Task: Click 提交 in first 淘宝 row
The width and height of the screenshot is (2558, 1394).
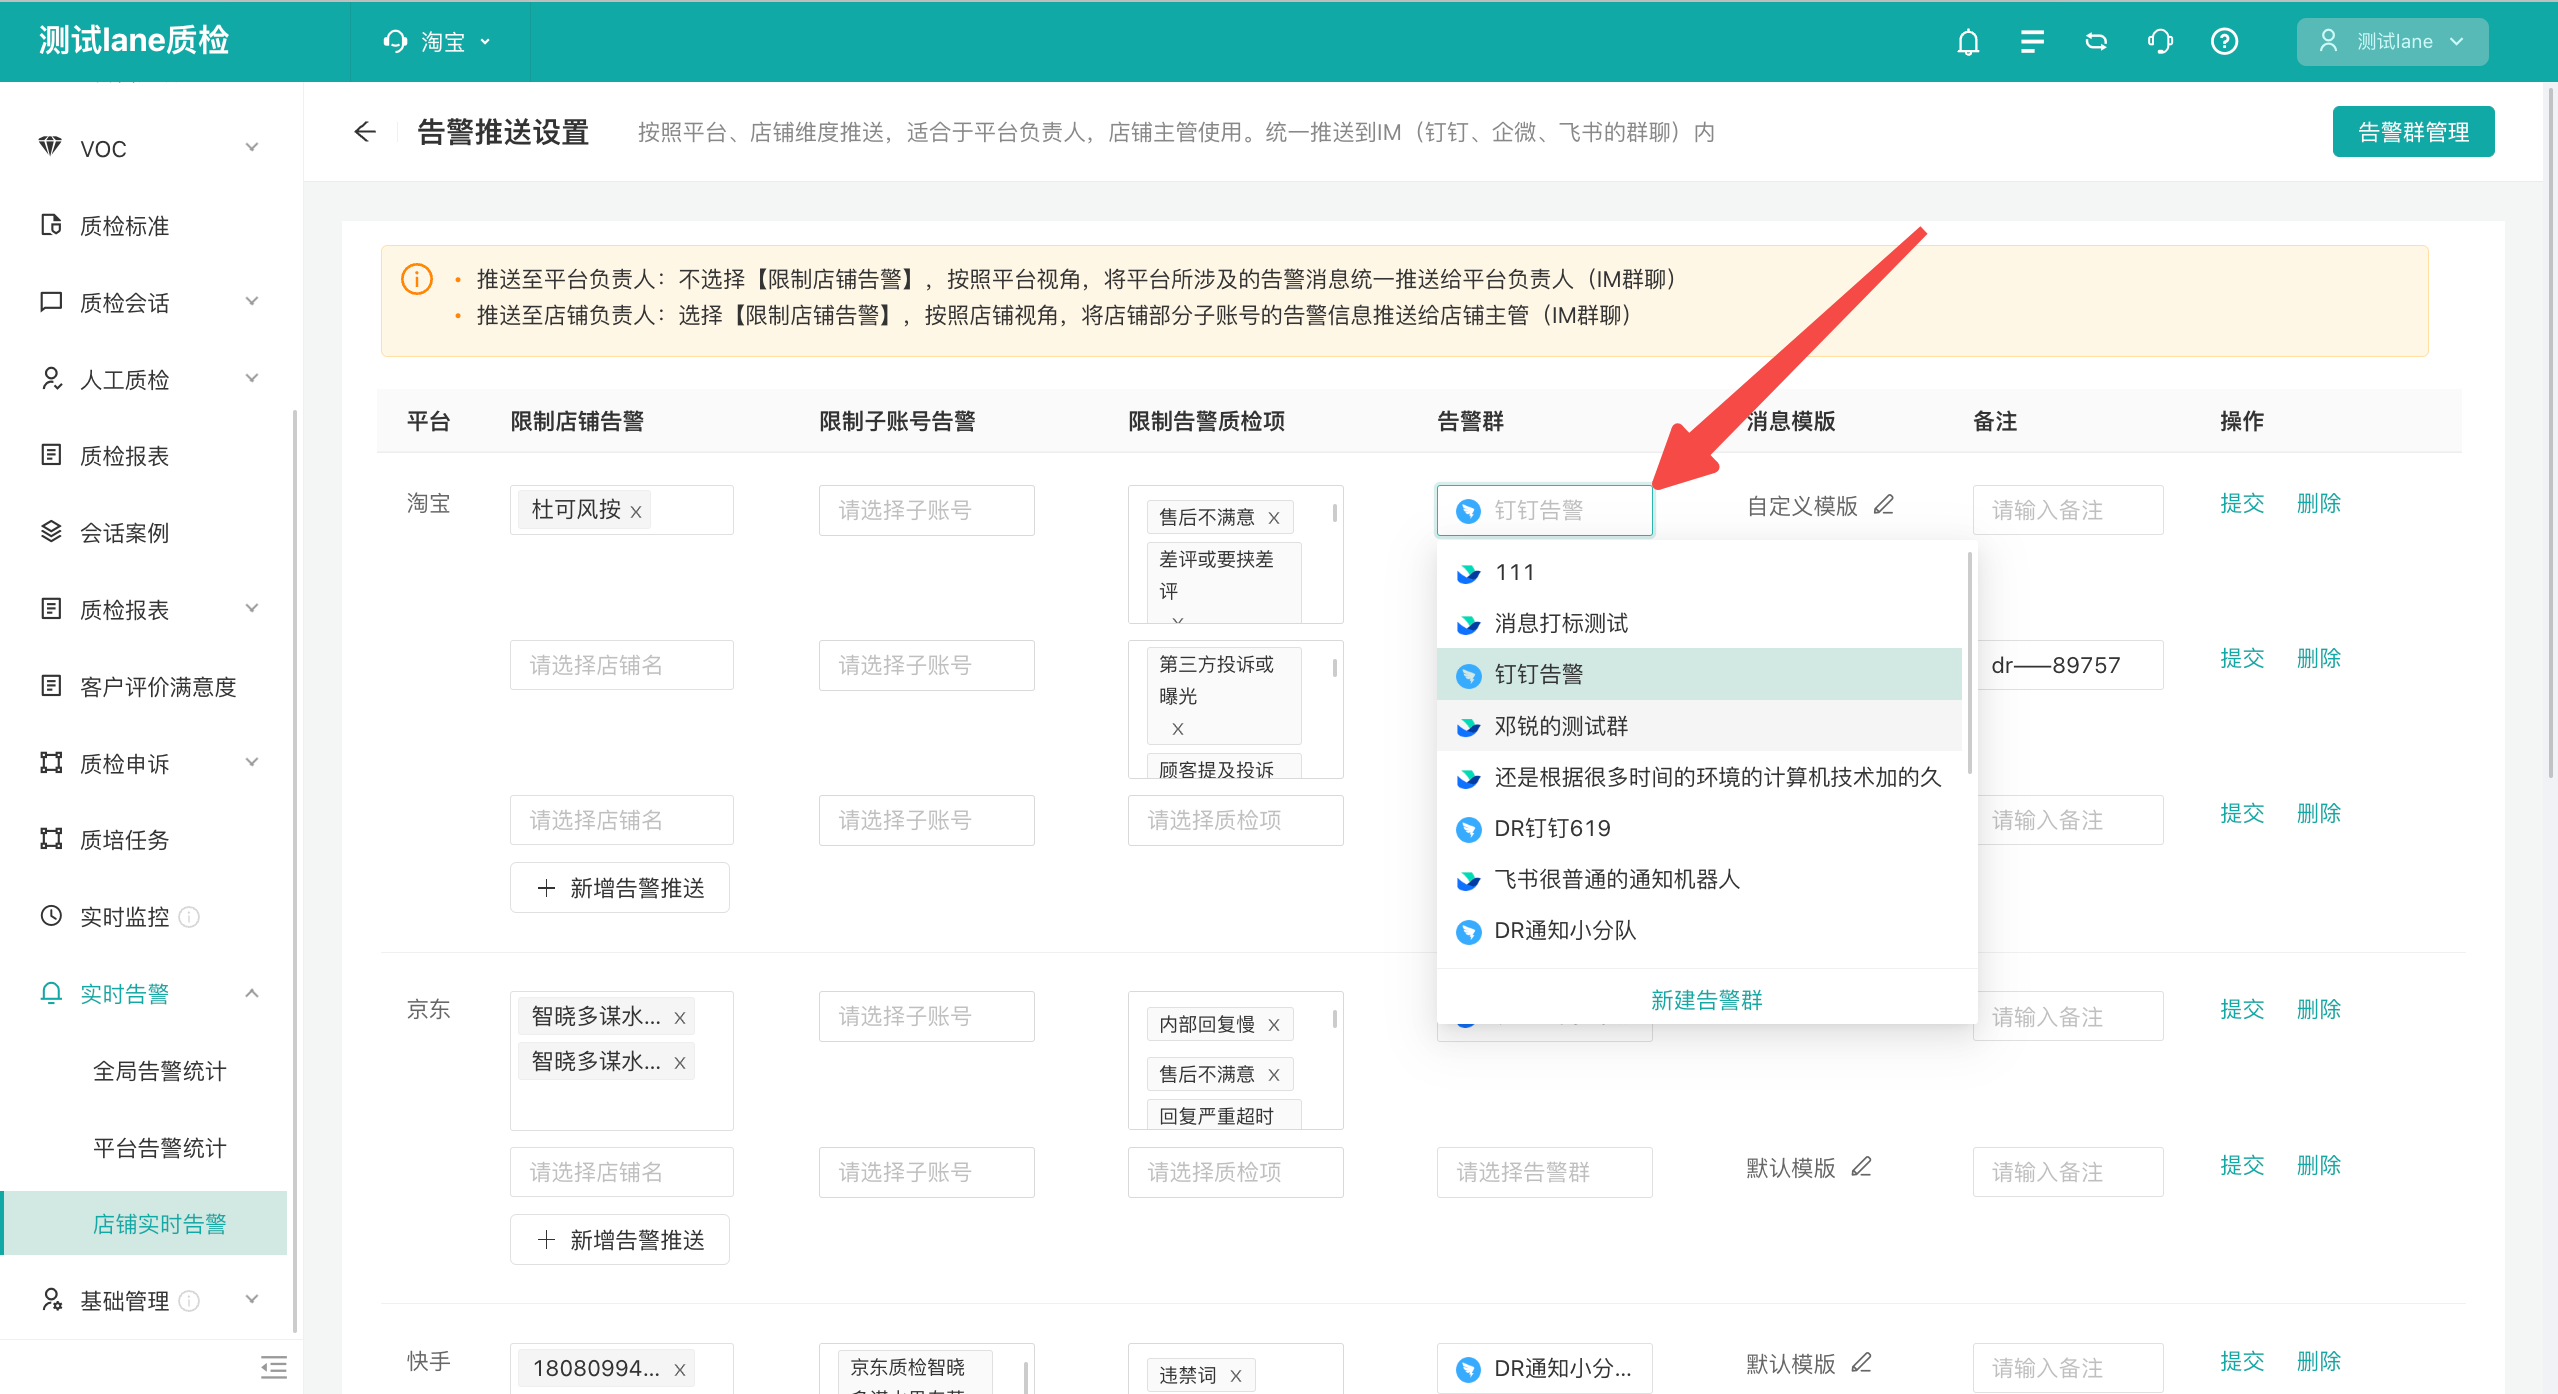Action: 2241,503
